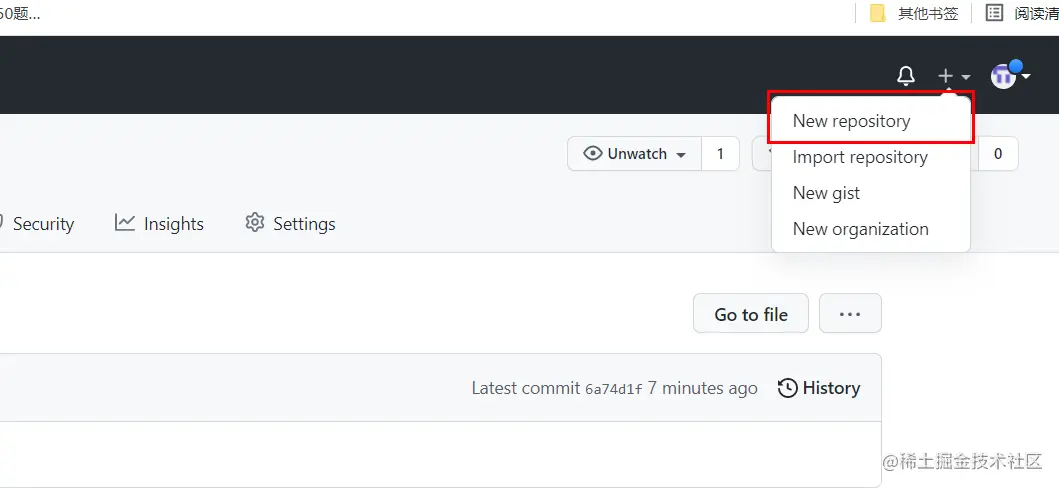Switch to the Security tab
The width and height of the screenshot is (1059, 488).
(43, 224)
